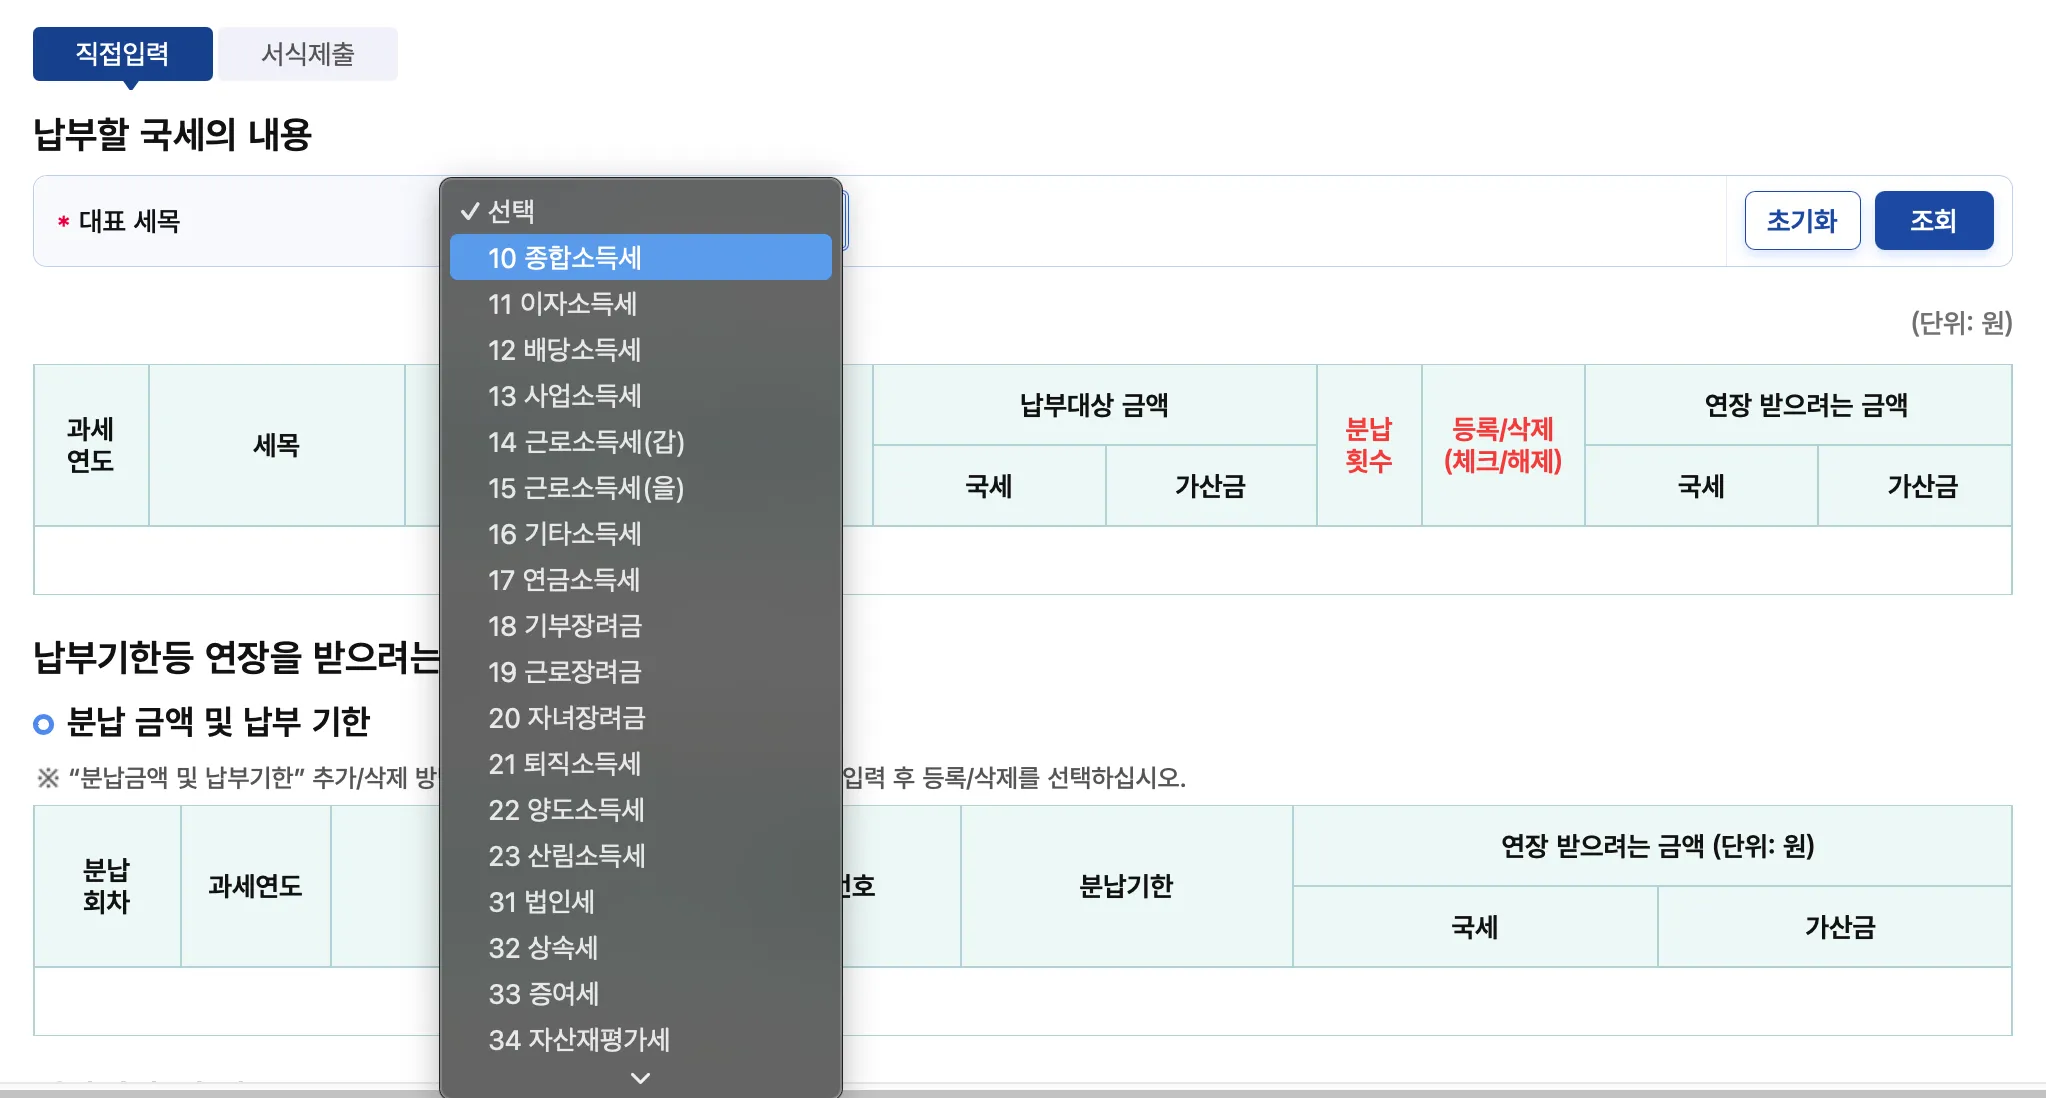This screenshot has width=2046, height=1098.
Task: Click the 초기화 reset button
Action: click(x=1801, y=220)
